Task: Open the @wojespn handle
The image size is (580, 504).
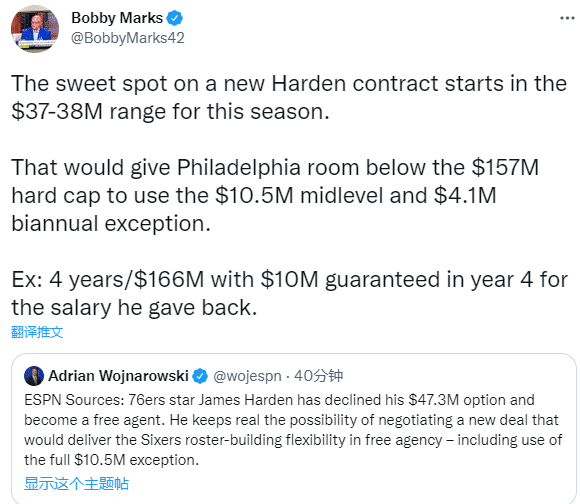Action: click(247, 376)
